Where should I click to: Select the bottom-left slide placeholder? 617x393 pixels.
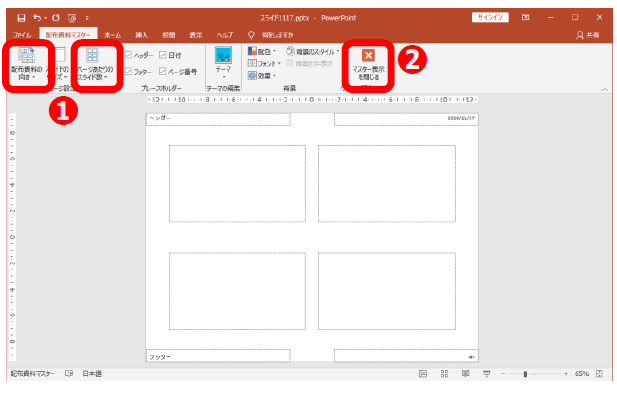(237, 291)
